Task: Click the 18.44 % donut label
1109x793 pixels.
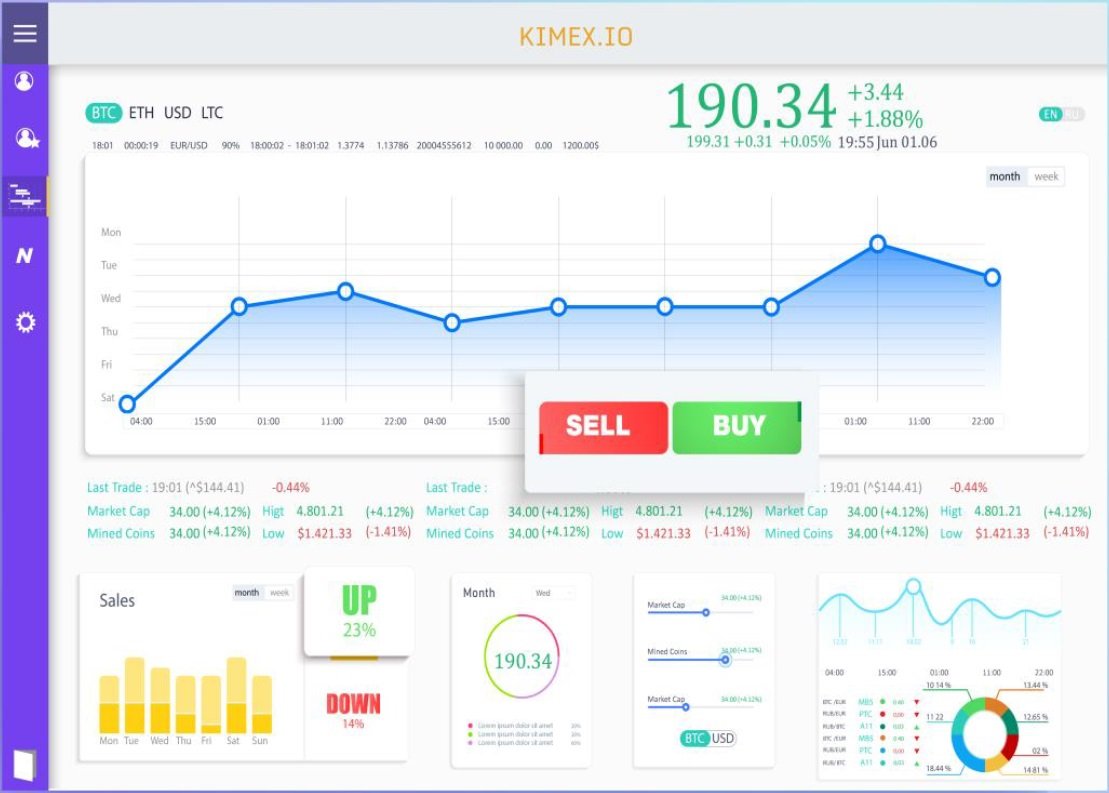Action: click(x=939, y=768)
